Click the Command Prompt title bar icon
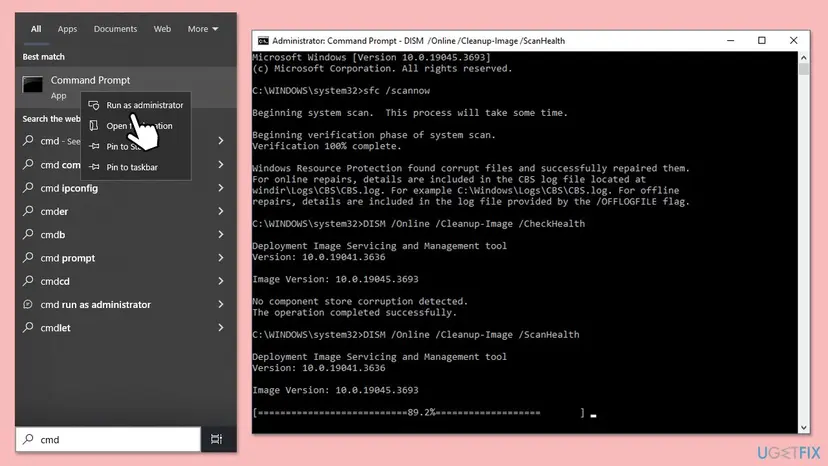This screenshot has height=466, width=828. tap(262, 41)
